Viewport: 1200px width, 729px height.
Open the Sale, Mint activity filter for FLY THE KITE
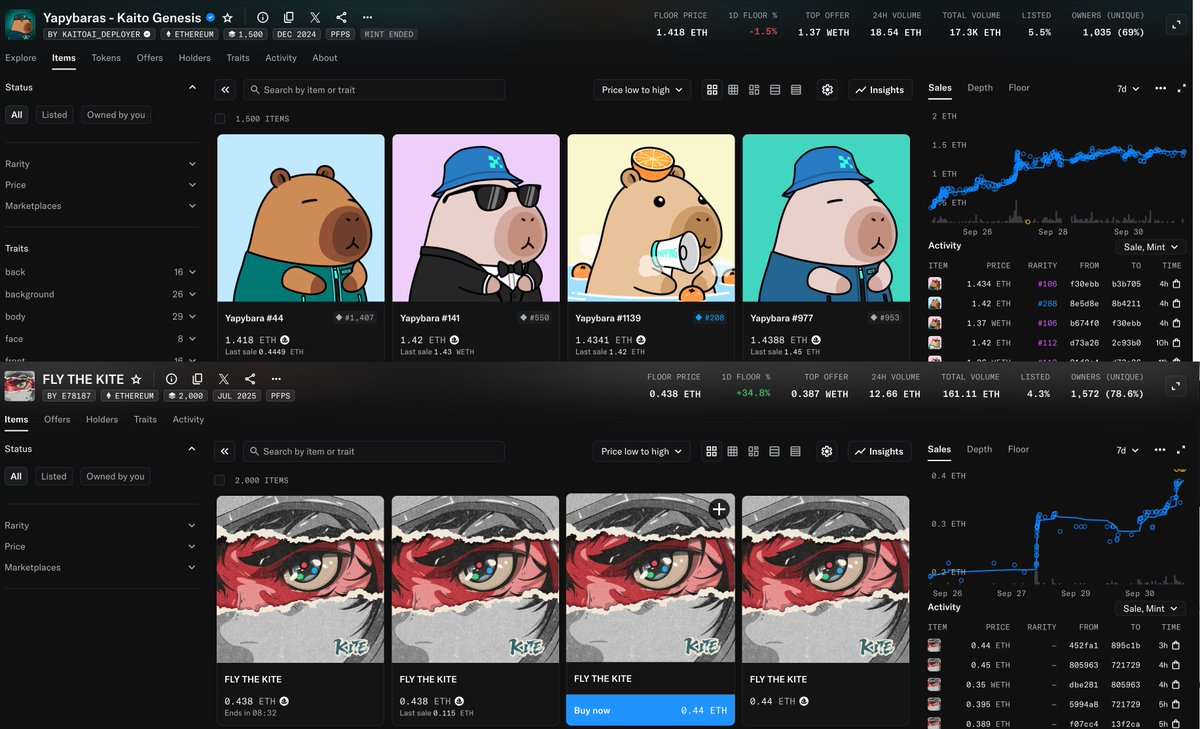click(1149, 608)
